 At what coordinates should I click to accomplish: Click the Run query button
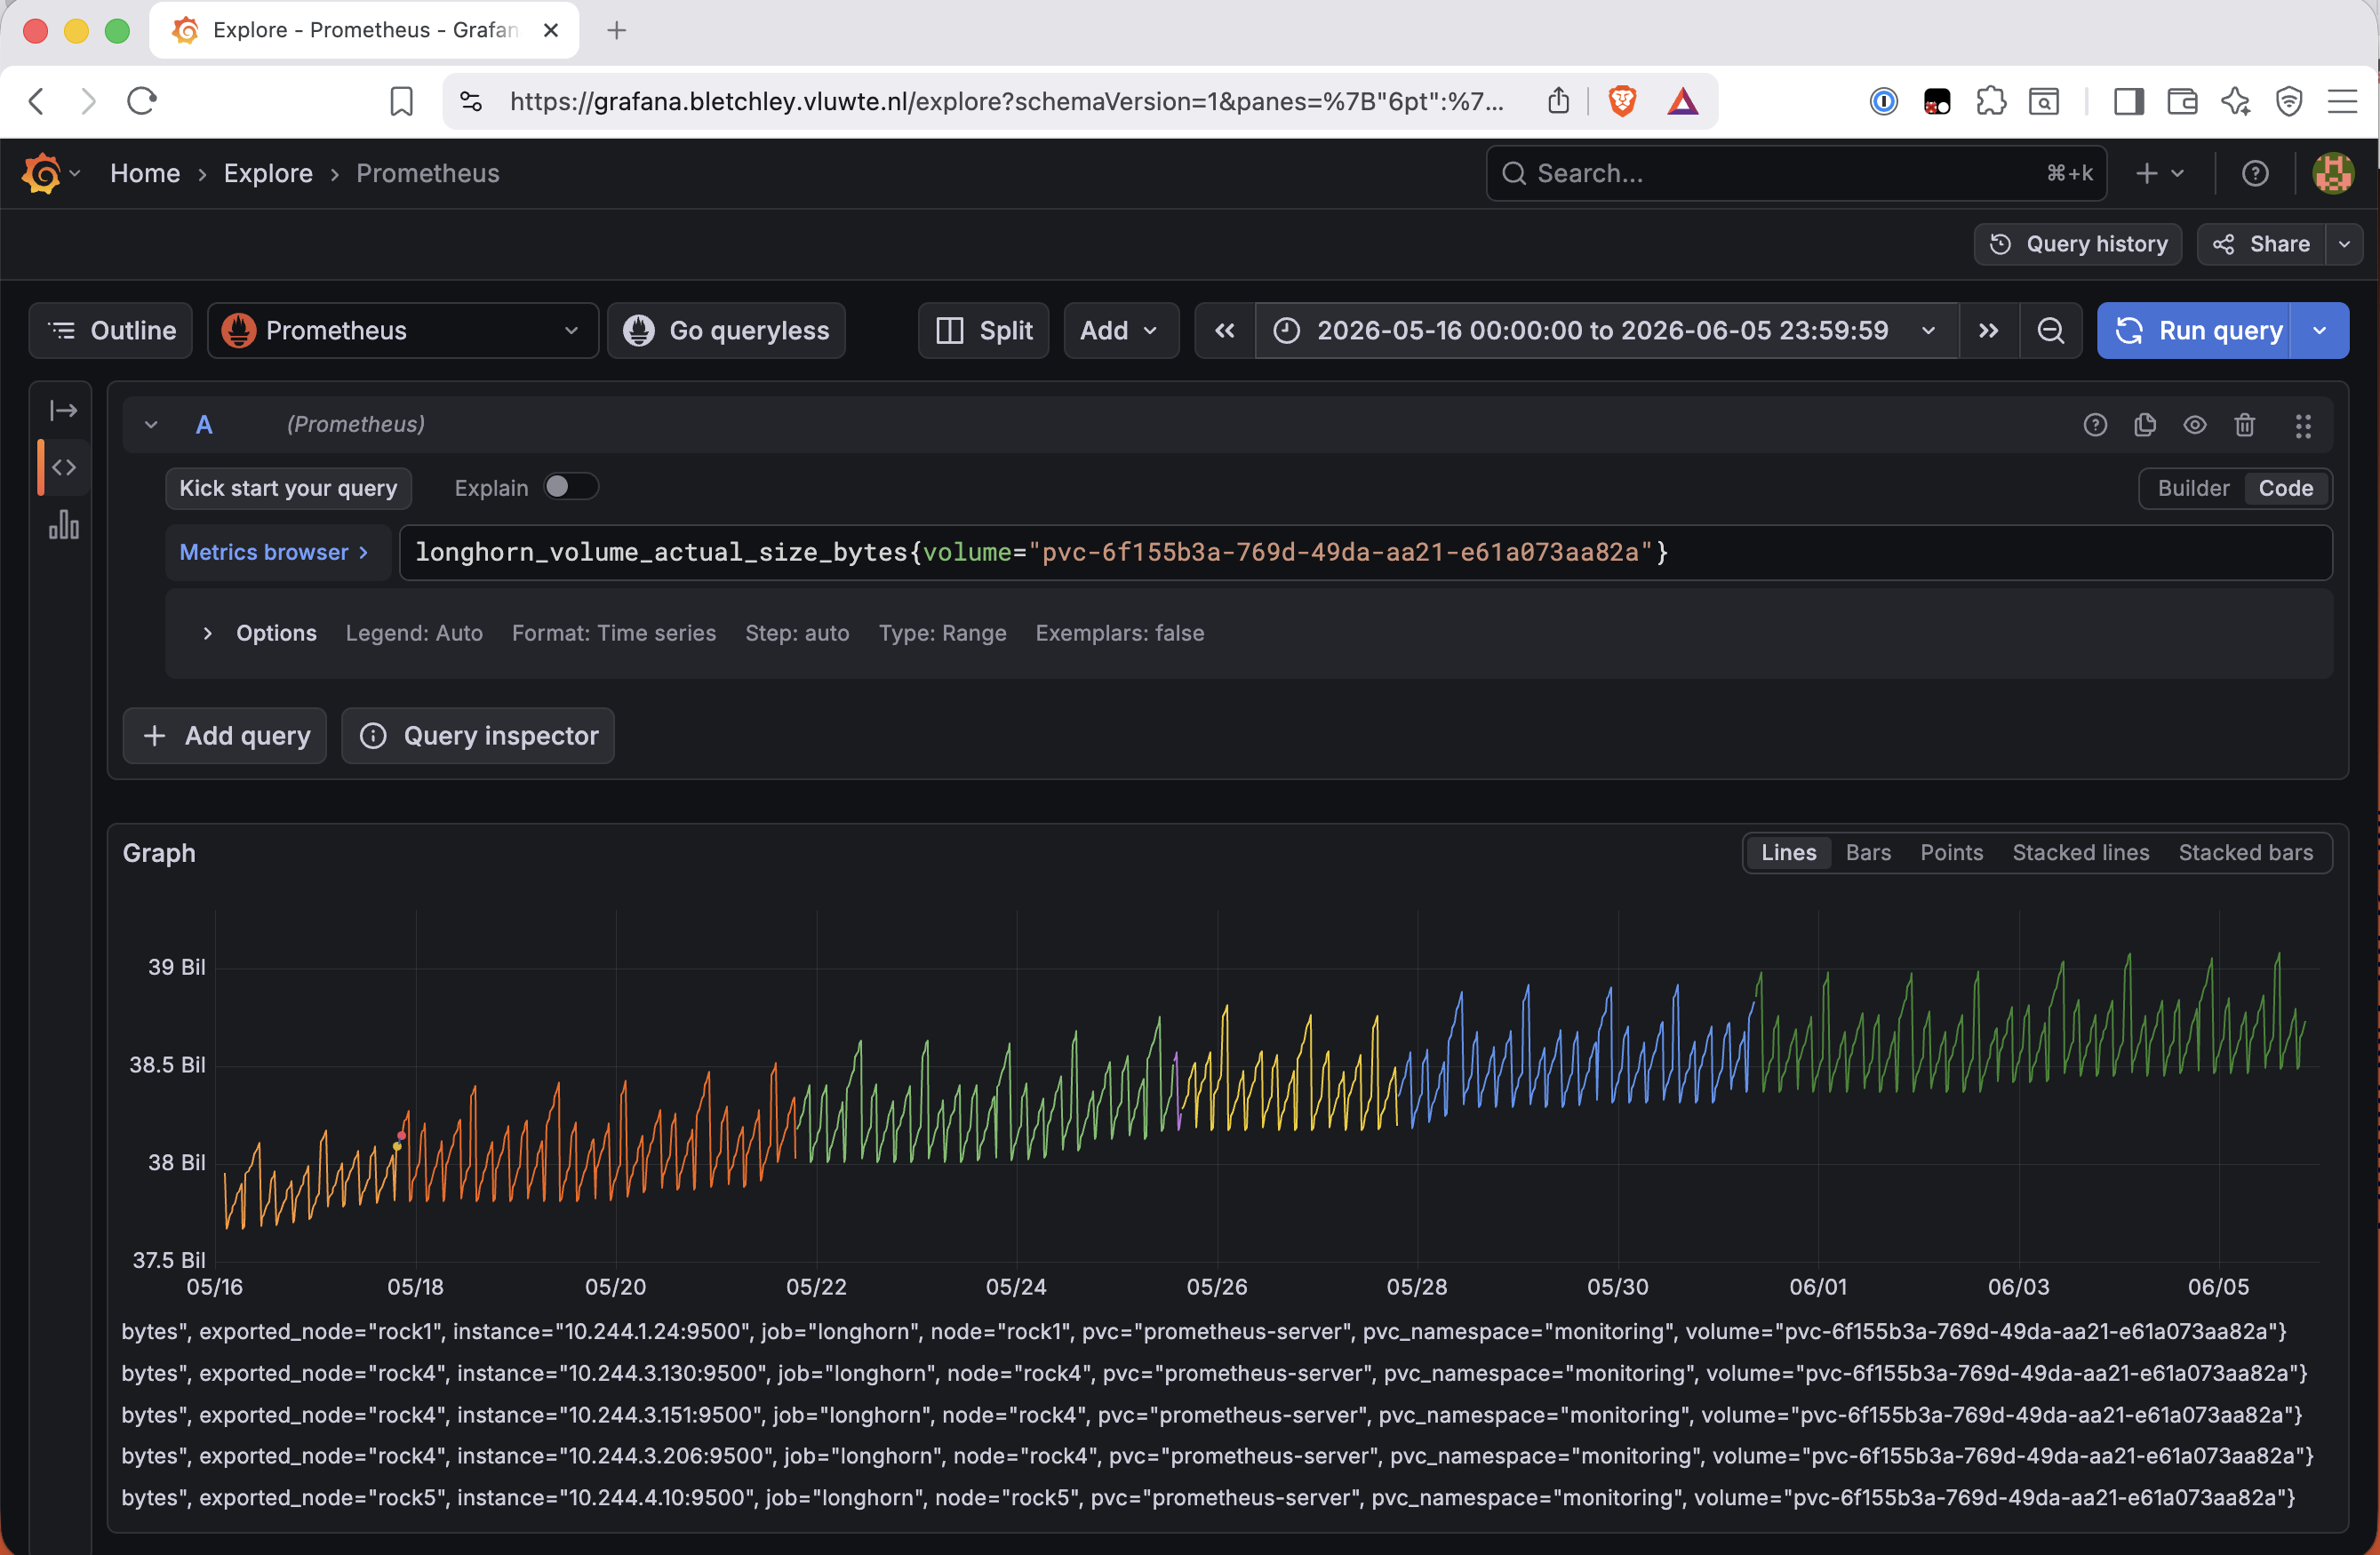pyautogui.click(x=2194, y=331)
